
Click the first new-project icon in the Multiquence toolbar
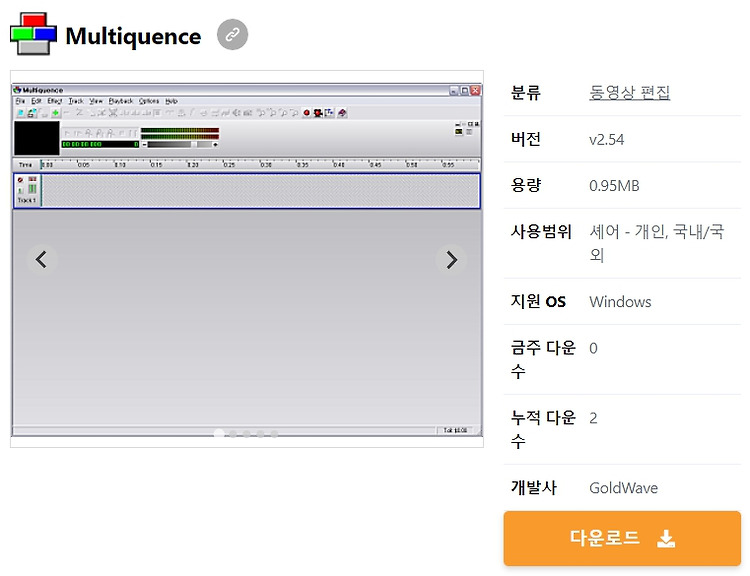coord(21,113)
